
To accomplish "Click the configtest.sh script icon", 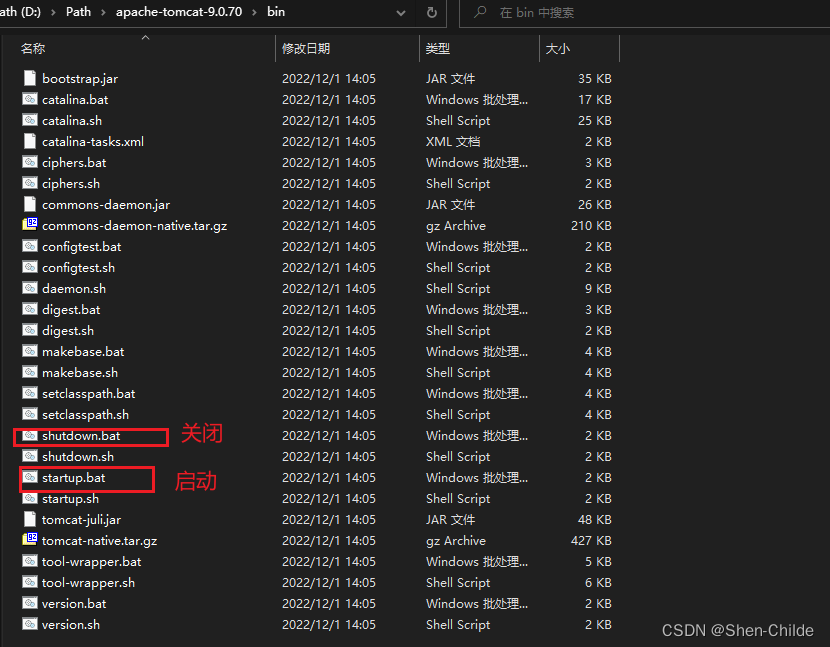I will click(30, 267).
